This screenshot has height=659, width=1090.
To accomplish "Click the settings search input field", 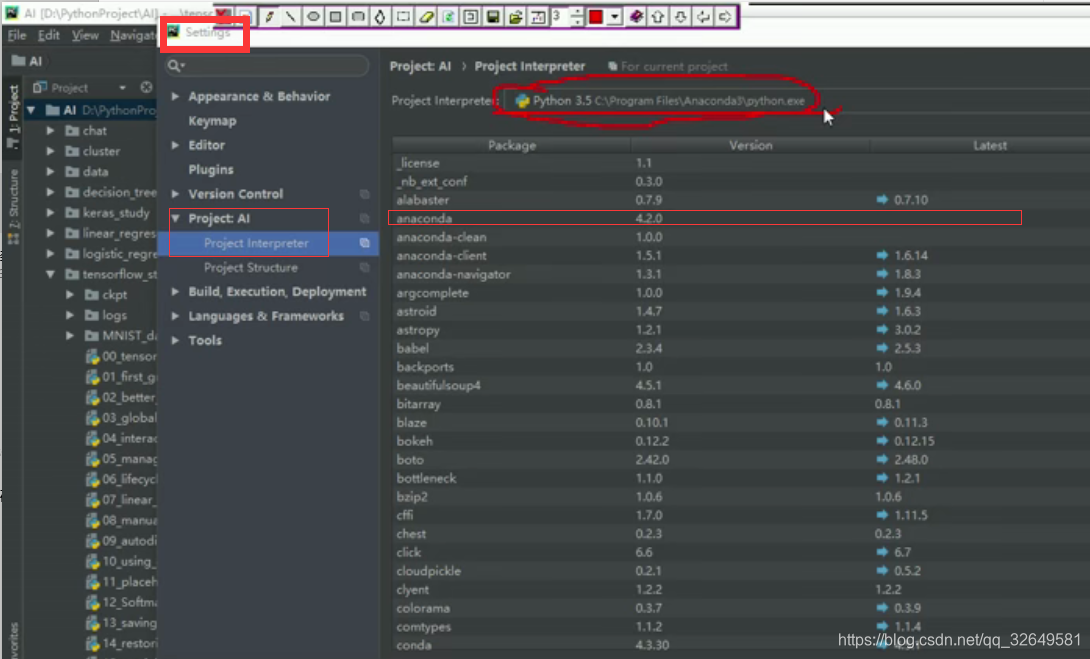I will point(266,65).
